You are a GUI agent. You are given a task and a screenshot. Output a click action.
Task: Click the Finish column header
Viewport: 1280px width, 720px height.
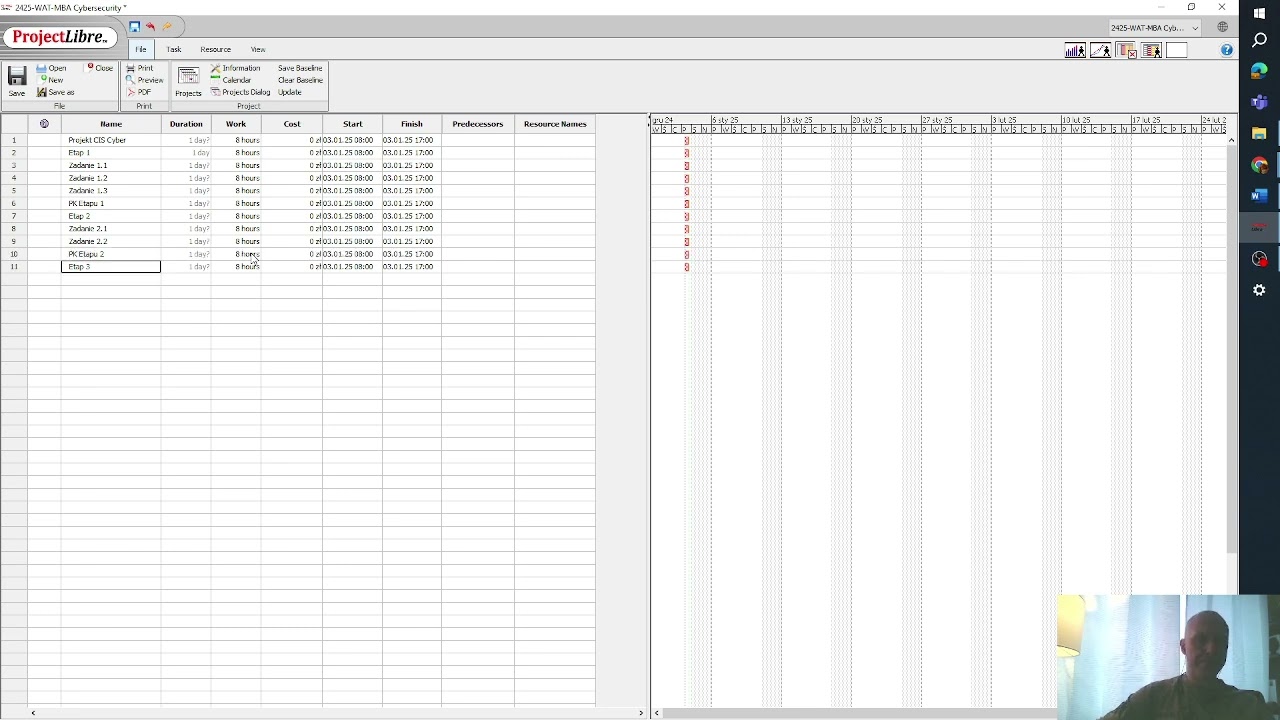click(x=412, y=124)
